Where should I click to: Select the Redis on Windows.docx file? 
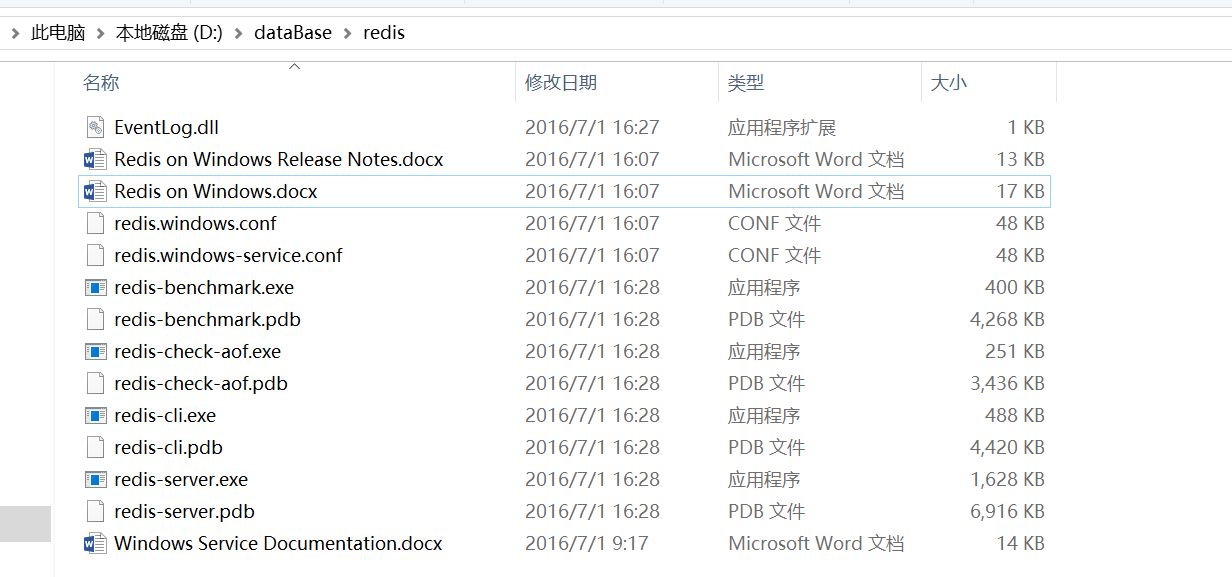216,191
